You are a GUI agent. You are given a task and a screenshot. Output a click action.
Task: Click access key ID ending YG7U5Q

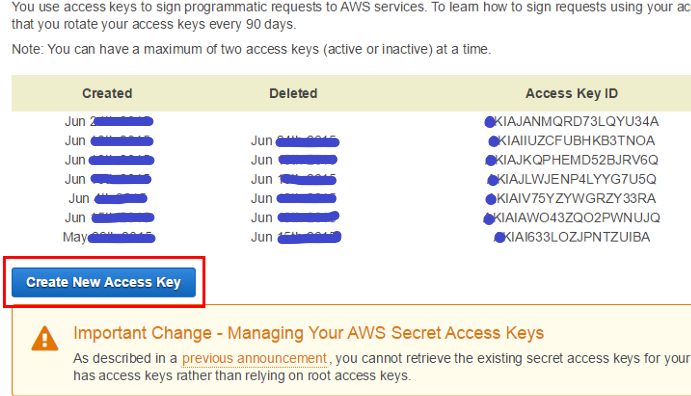click(572, 179)
